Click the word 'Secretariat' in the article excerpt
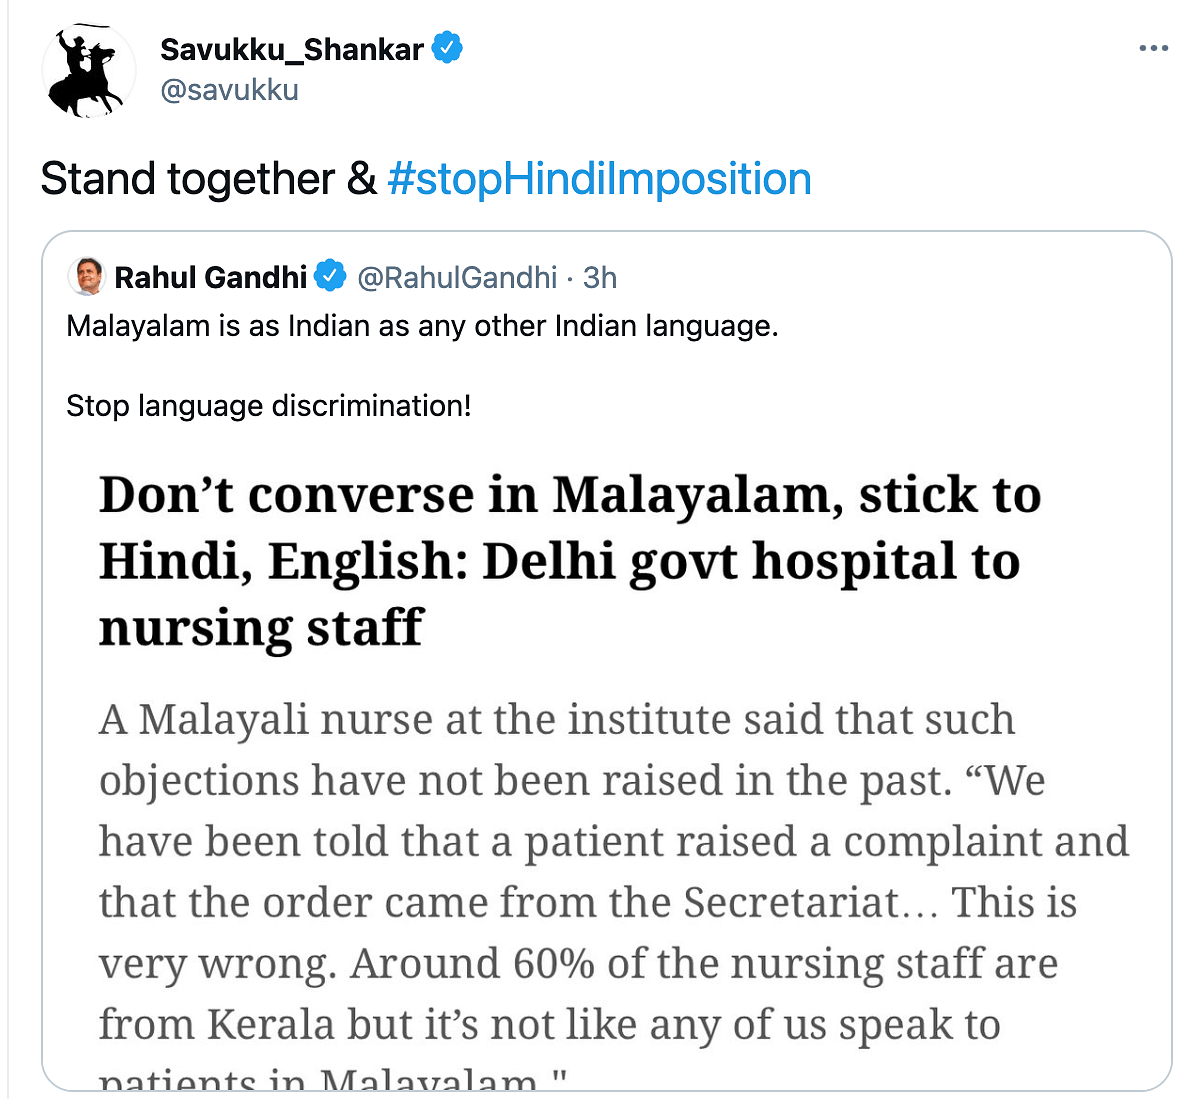The height and width of the screenshot is (1099, 1199). 792,902
